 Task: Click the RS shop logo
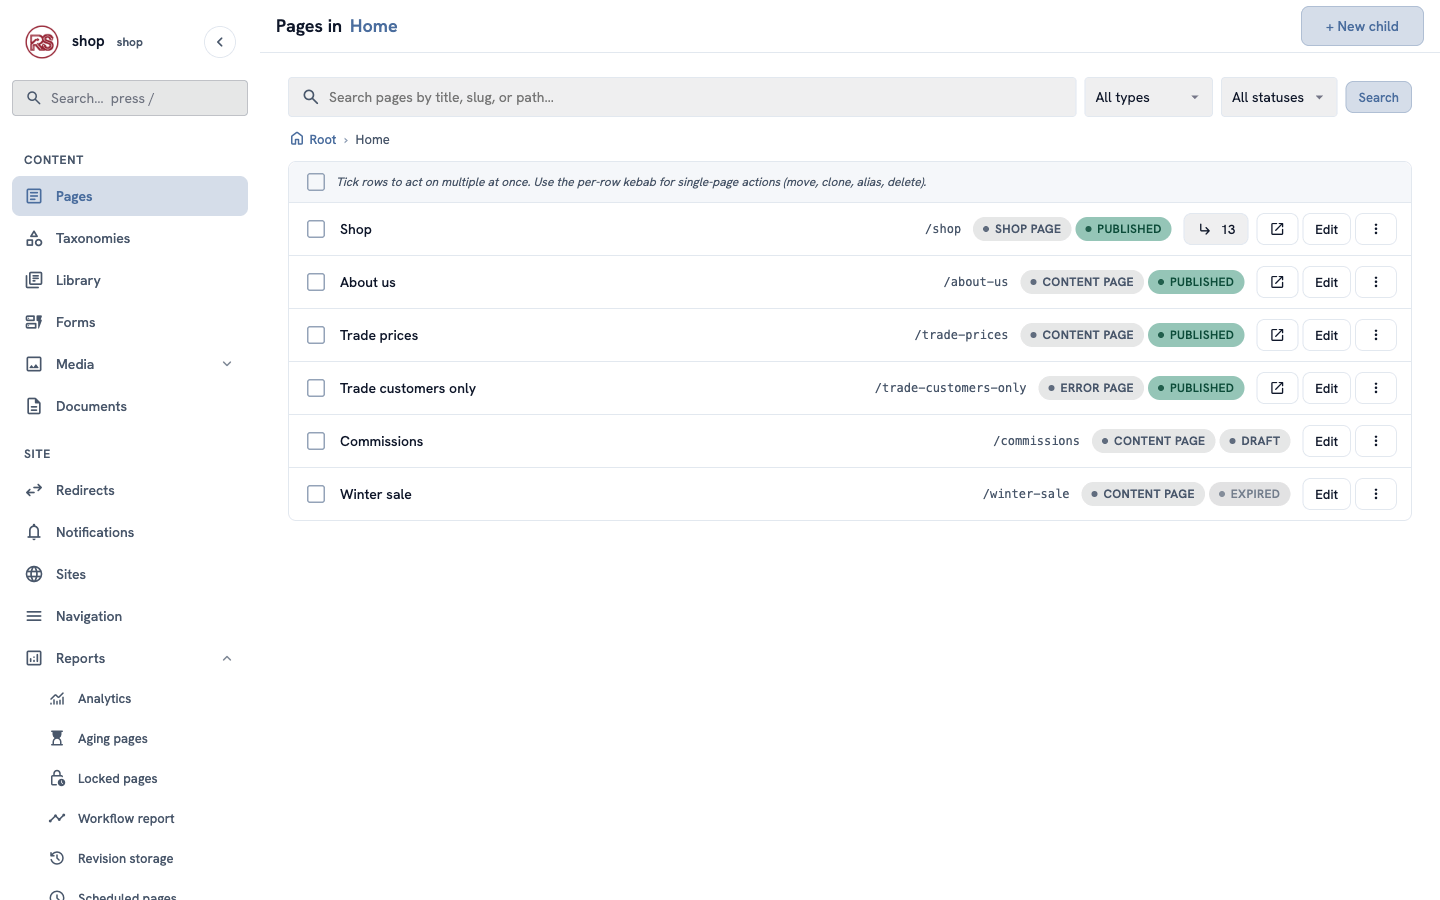pos(42,42)
